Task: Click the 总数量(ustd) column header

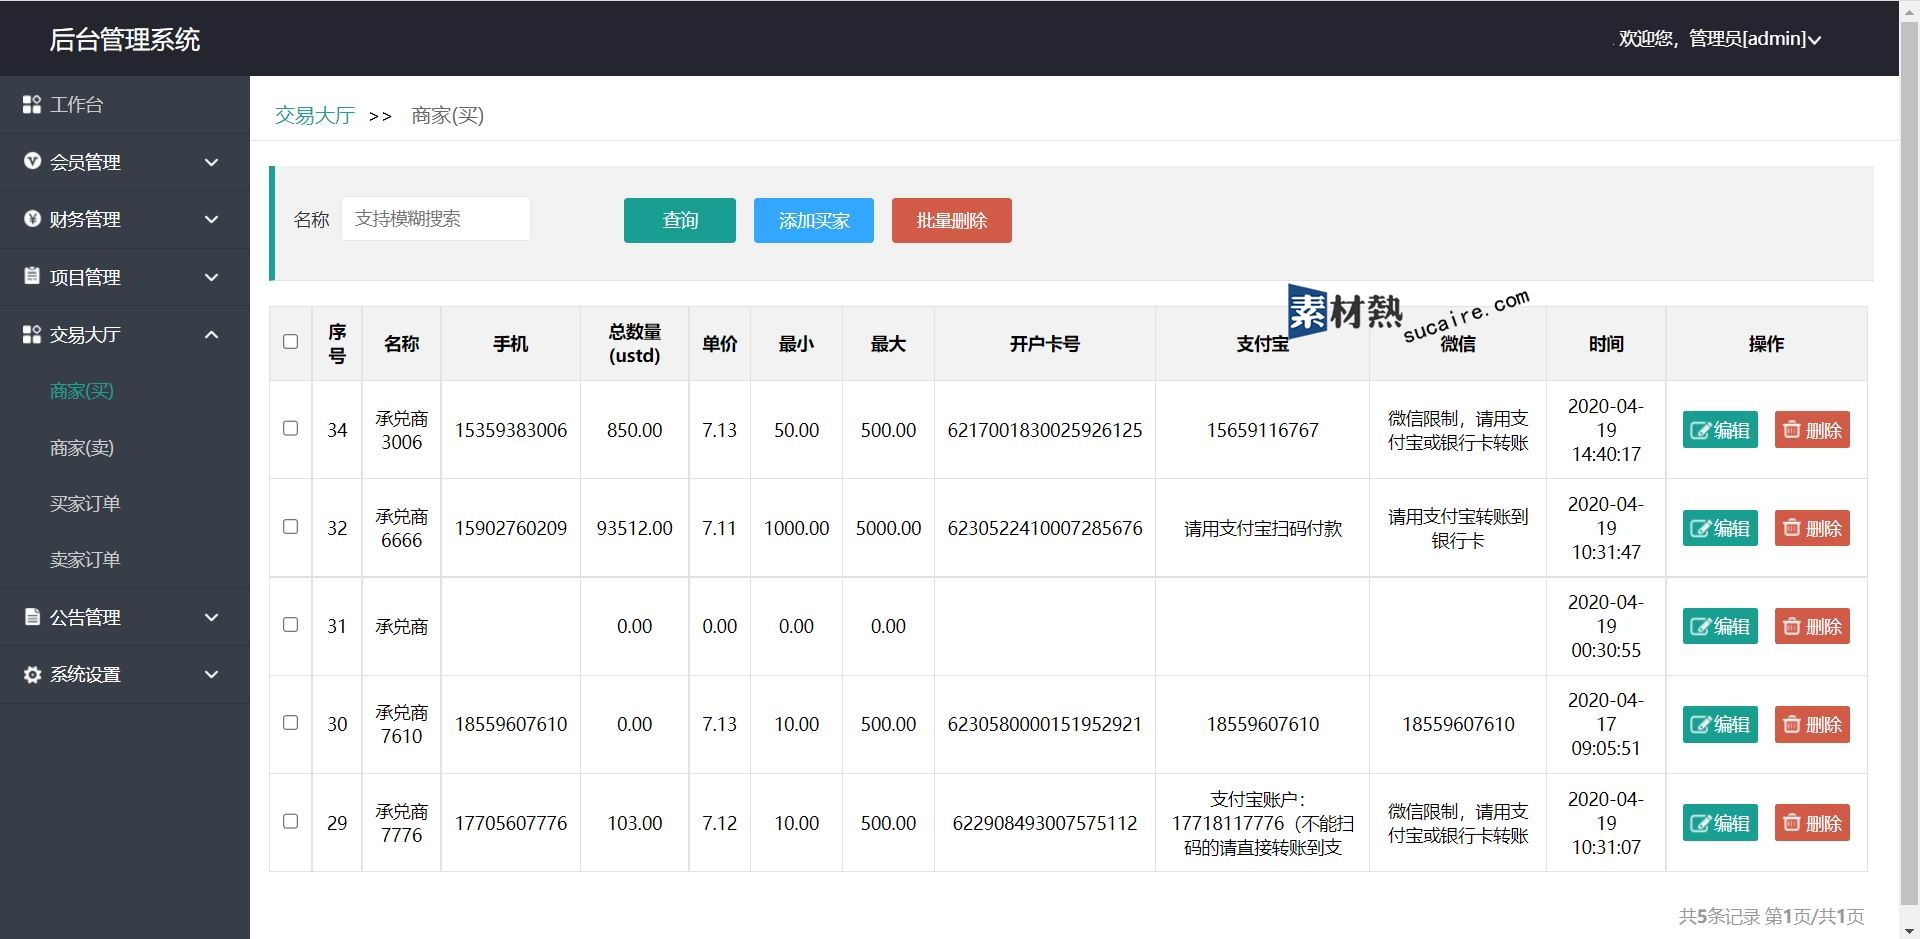Action: 635,343
